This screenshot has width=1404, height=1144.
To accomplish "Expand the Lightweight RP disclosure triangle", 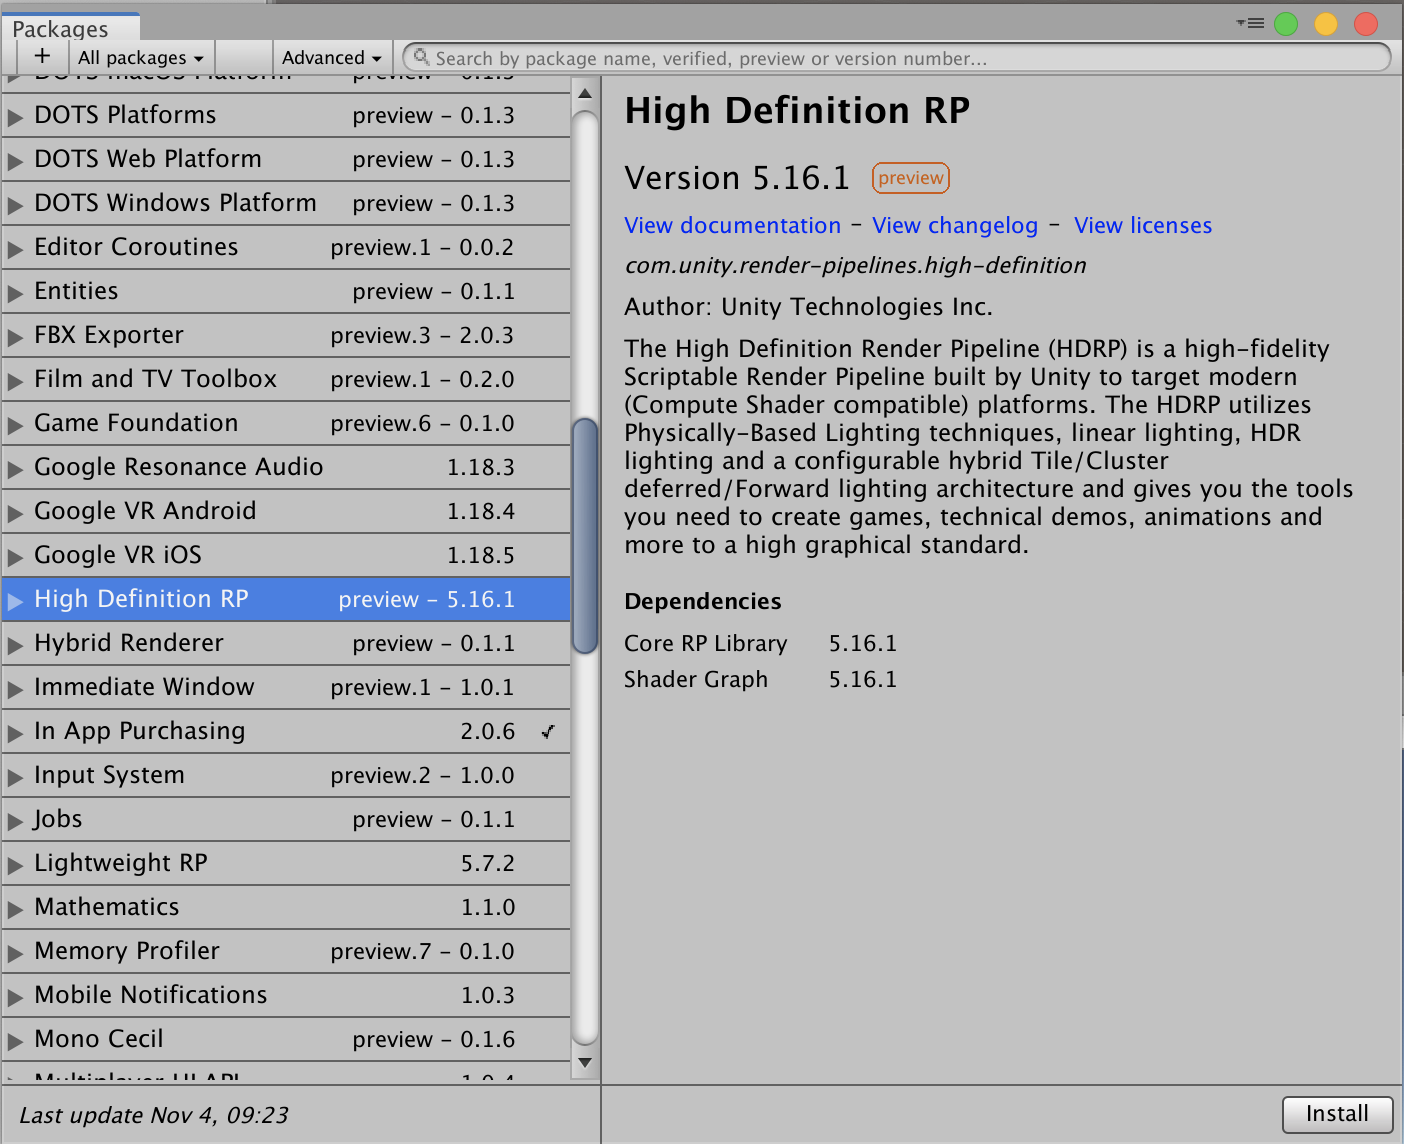I will tap(15, 864).
